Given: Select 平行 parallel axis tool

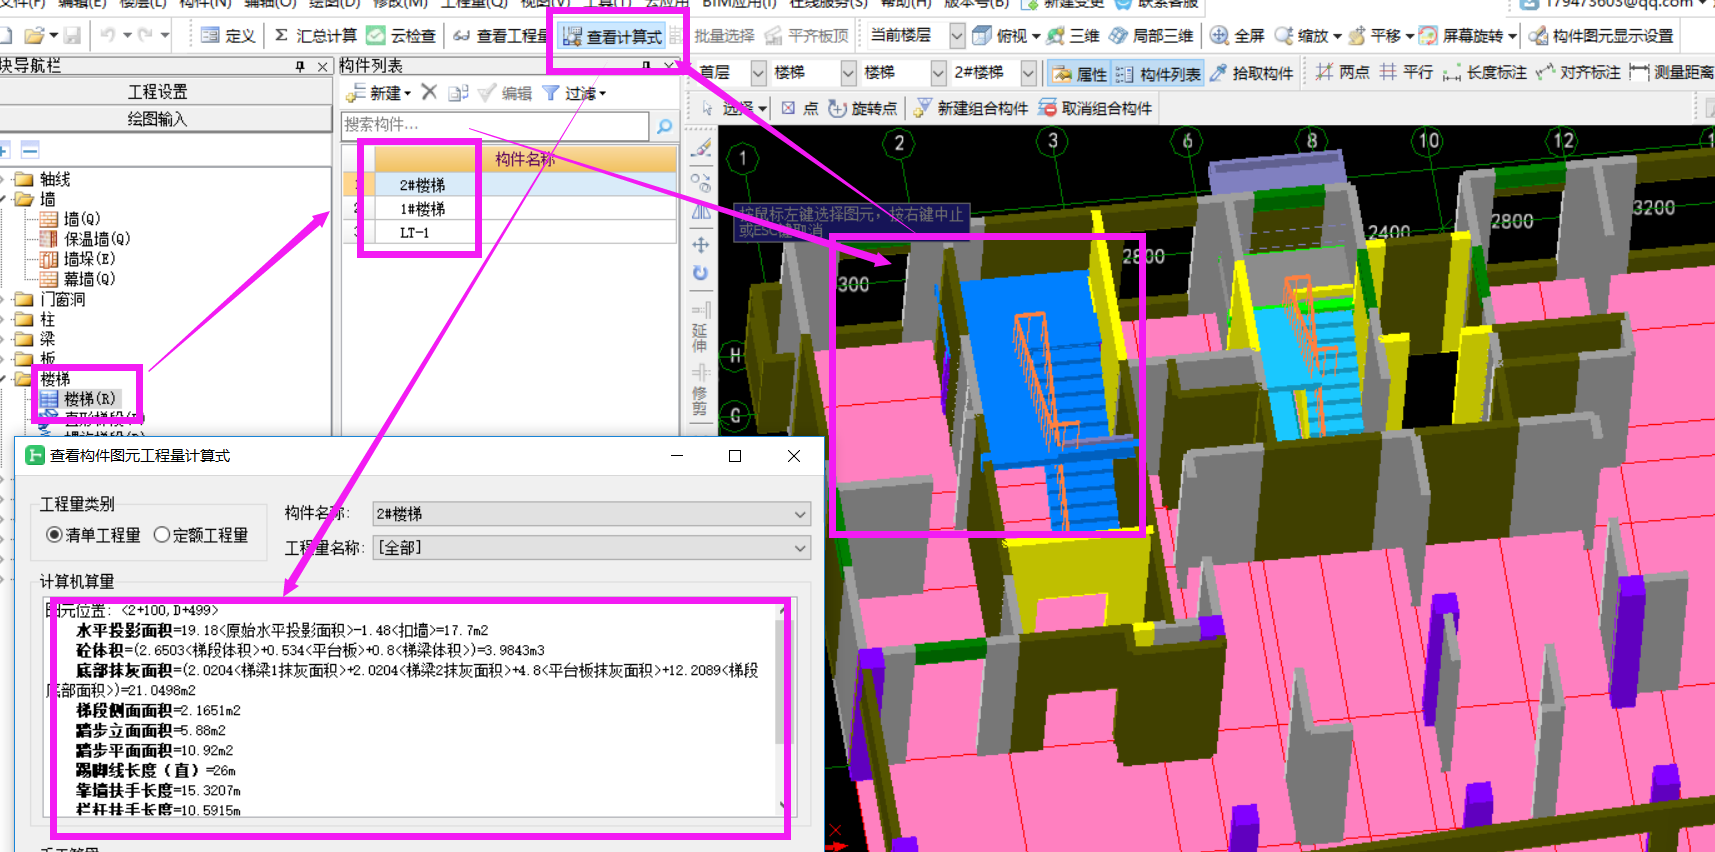Looking at the screenshot, I should coord(1406,73).
